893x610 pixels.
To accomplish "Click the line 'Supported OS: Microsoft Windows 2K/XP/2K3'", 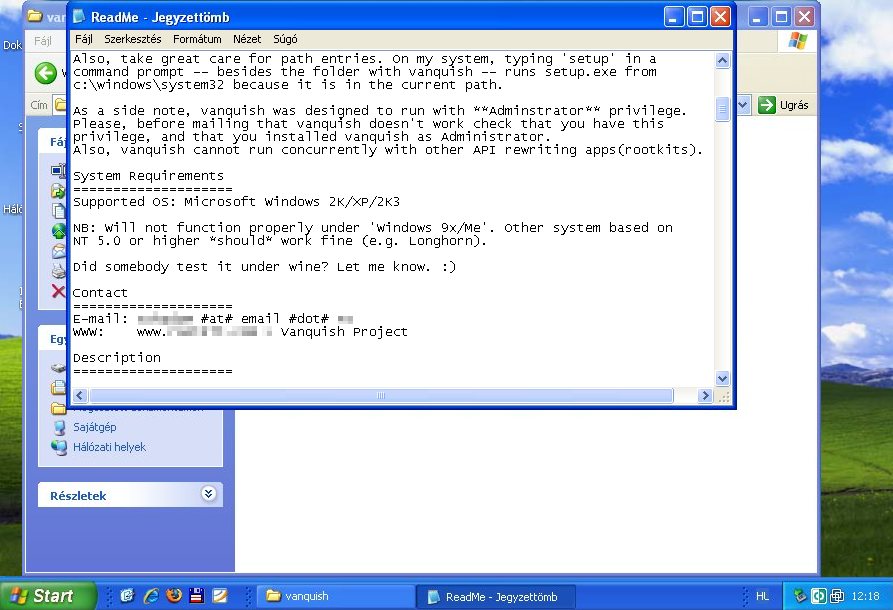I will click(236, 202).
